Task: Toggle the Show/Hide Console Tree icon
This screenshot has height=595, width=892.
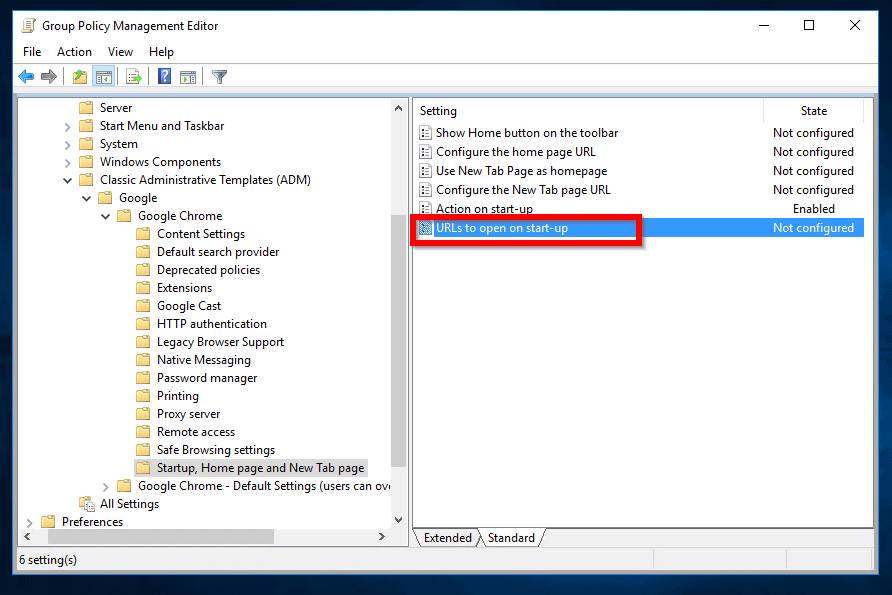Action: (x=103, y=77)
